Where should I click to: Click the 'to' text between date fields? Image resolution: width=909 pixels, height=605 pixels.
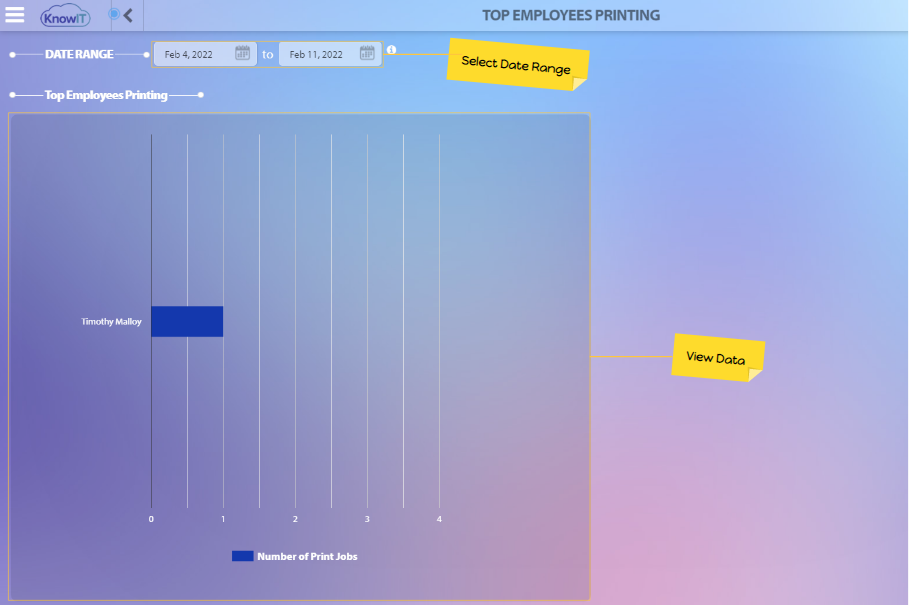(x=268, y=54)
